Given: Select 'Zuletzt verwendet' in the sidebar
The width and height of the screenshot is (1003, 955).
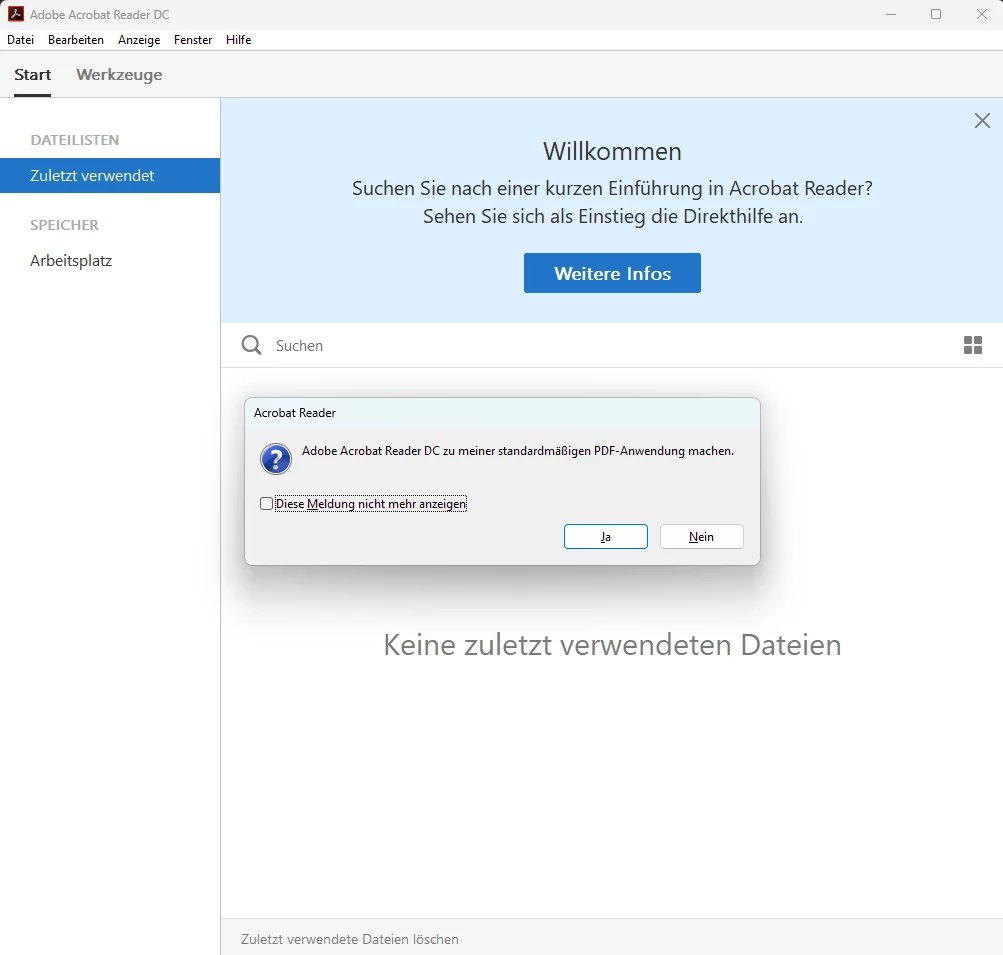Looking at the screenshot, I should [x=110, y=175].
